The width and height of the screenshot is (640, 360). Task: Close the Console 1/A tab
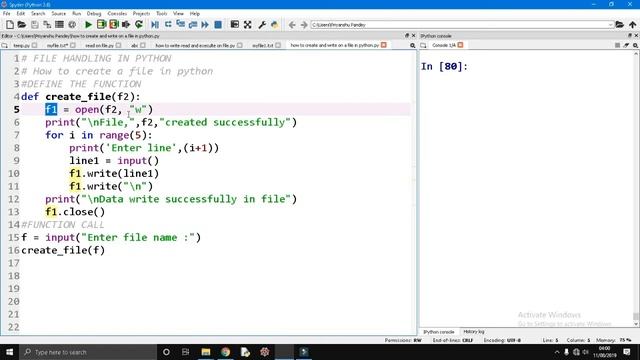pyautogui.click(x=460, y=45)
